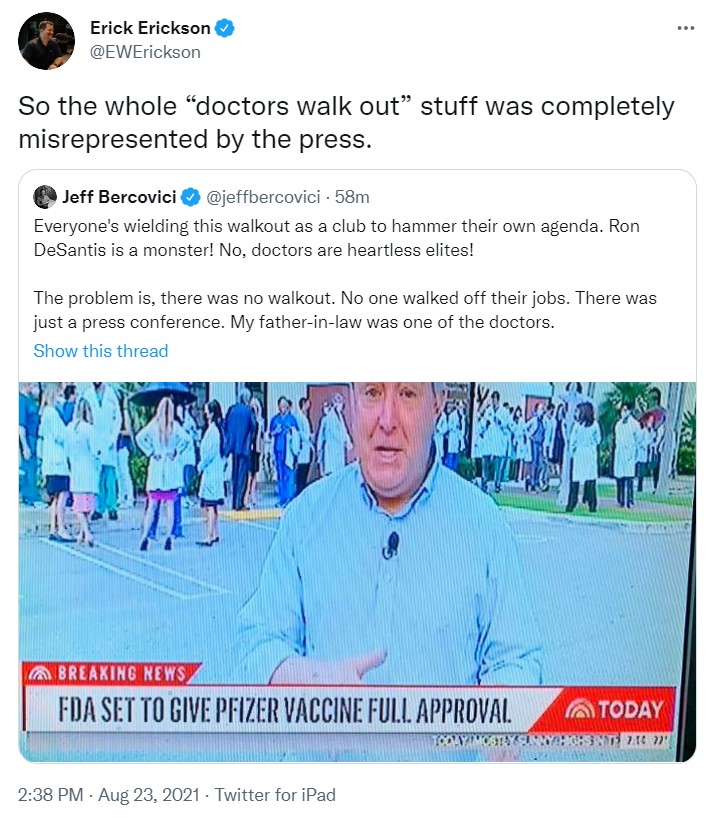
Task: Click the FDA Pfizer vaccine headline in photo
Action: pyautogui.click(x=285, y=710)
